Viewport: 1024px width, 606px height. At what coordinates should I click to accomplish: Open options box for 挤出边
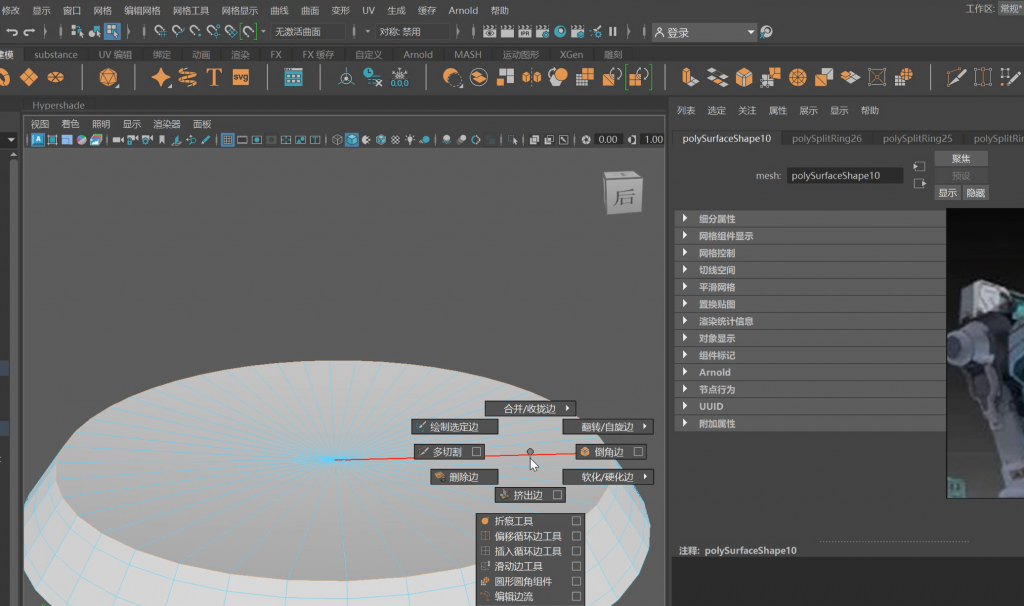click(x=557, y=495)
